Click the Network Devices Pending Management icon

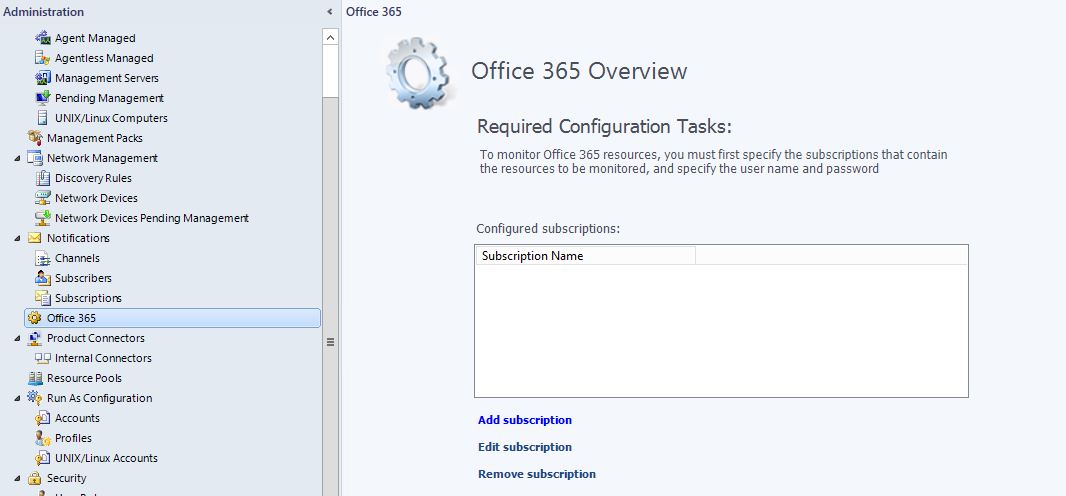click(43, 218)
